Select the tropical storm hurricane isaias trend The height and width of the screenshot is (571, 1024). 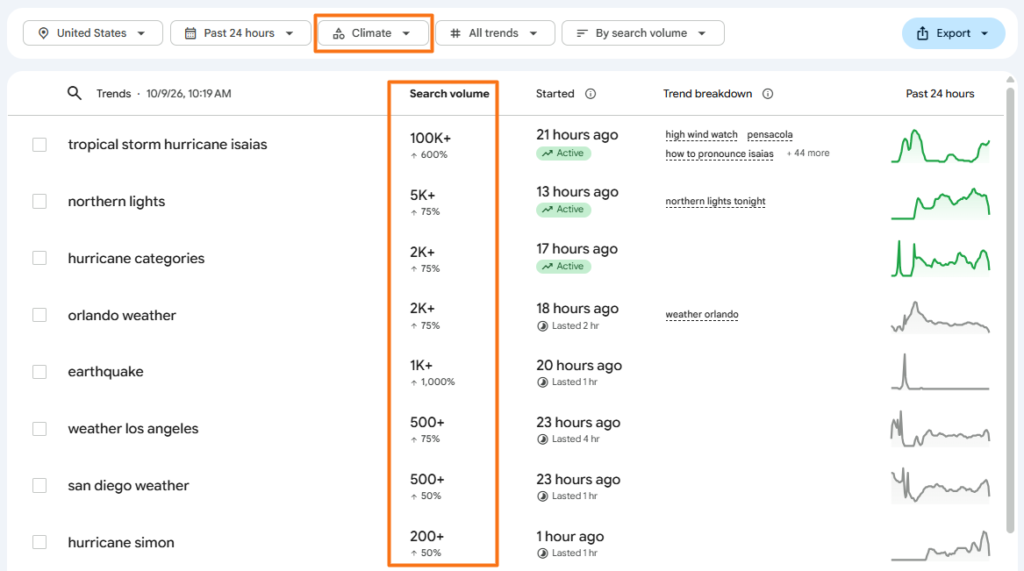click(x=168, y=144)
